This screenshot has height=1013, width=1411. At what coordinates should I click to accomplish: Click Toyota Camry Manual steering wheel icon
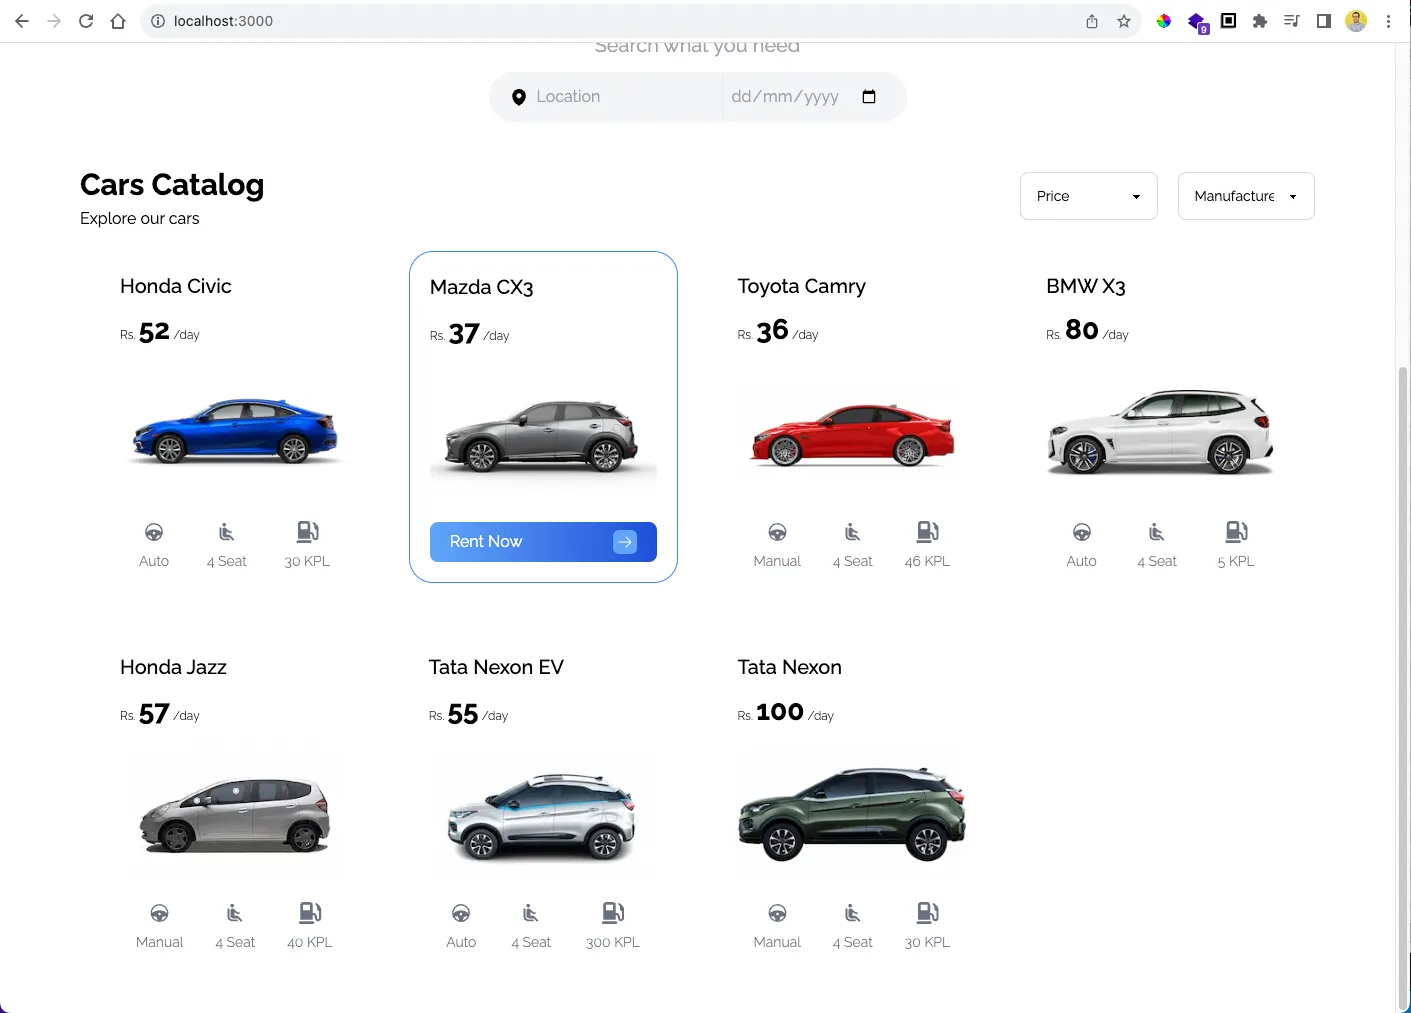[777, 532]
